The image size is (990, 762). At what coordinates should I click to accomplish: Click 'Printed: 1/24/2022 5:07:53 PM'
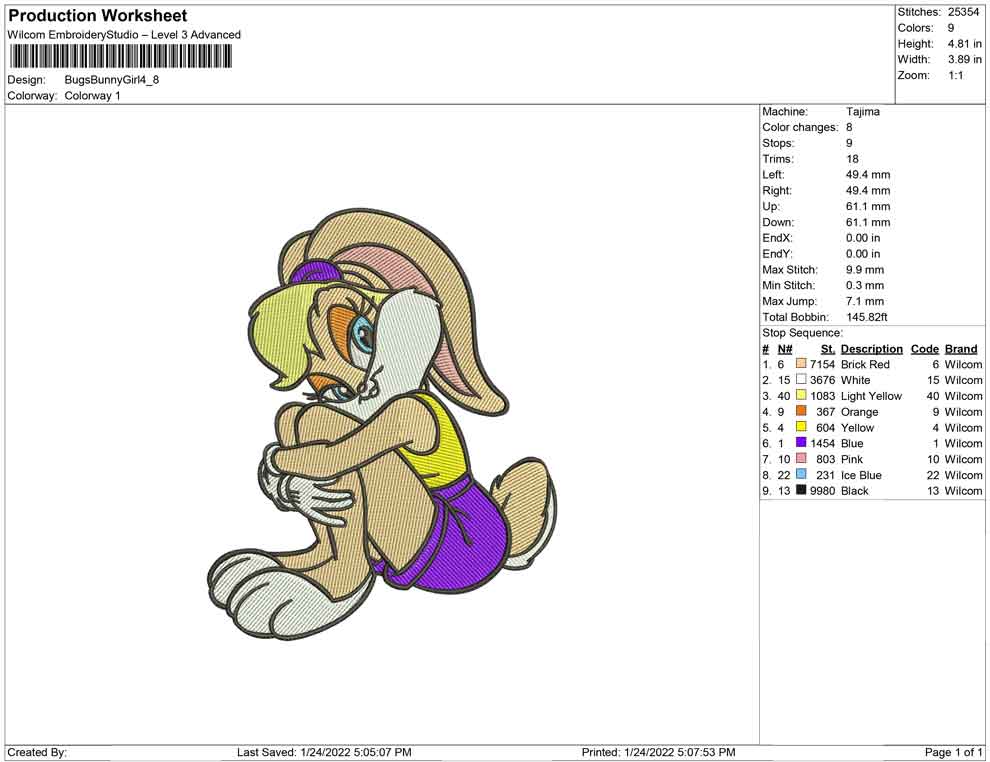click(658, 752)
